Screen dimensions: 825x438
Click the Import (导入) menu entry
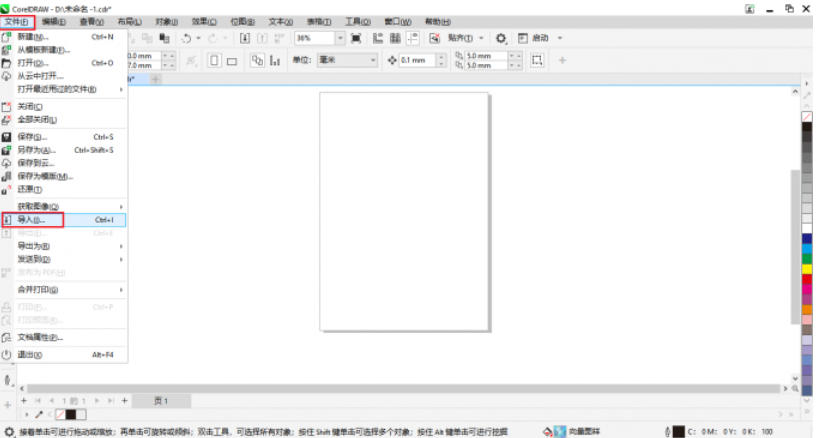(x=33, y=219)
